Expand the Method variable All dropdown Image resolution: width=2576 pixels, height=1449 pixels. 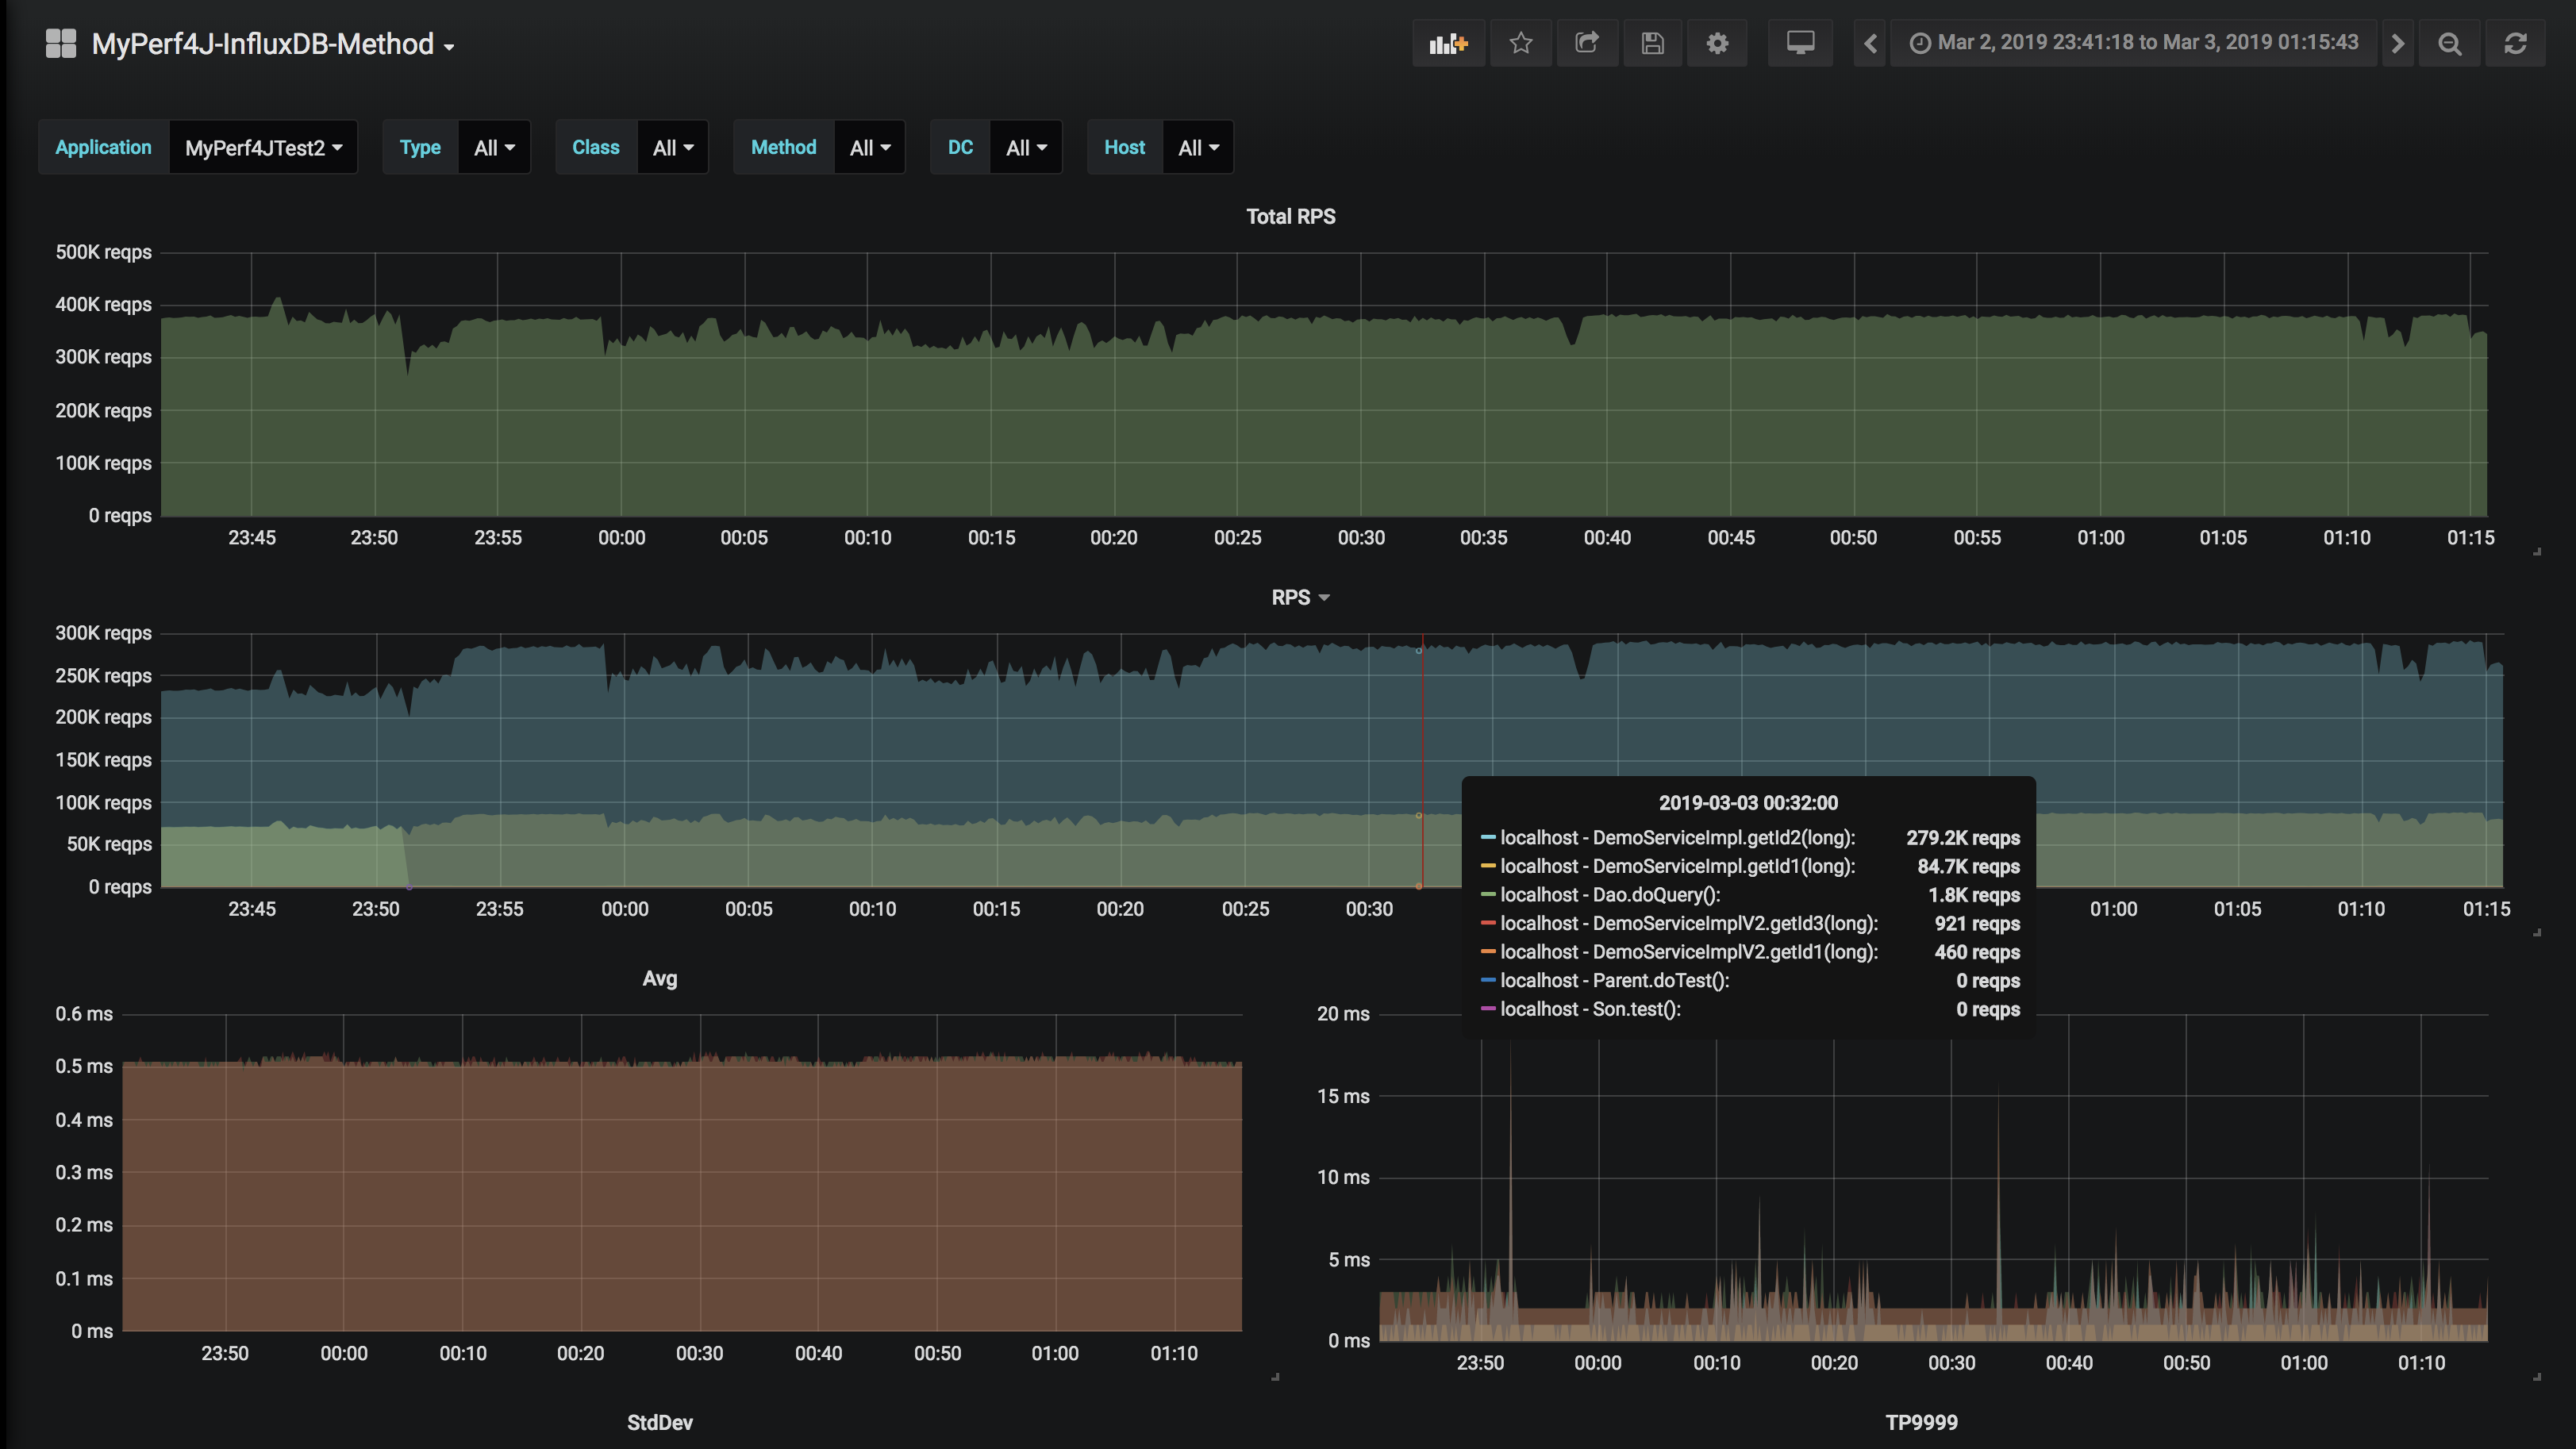click(x=869, y=147)
